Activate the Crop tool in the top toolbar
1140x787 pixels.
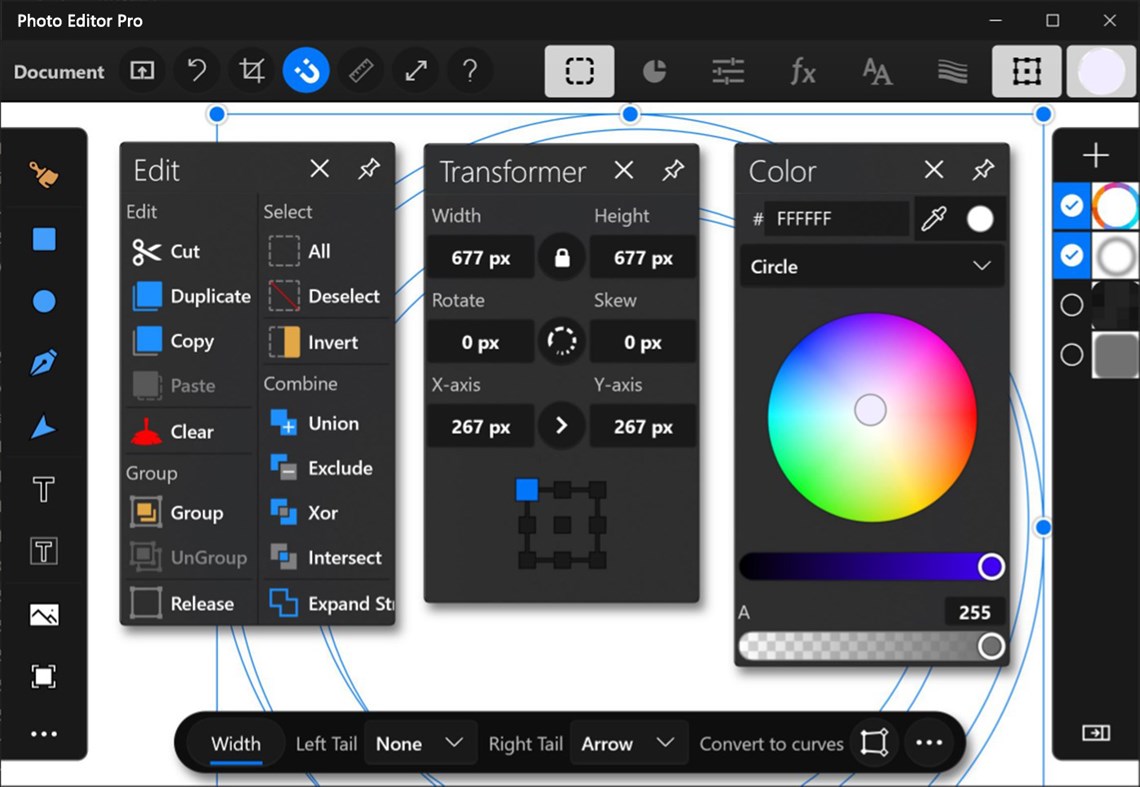[x=250, y=70]
